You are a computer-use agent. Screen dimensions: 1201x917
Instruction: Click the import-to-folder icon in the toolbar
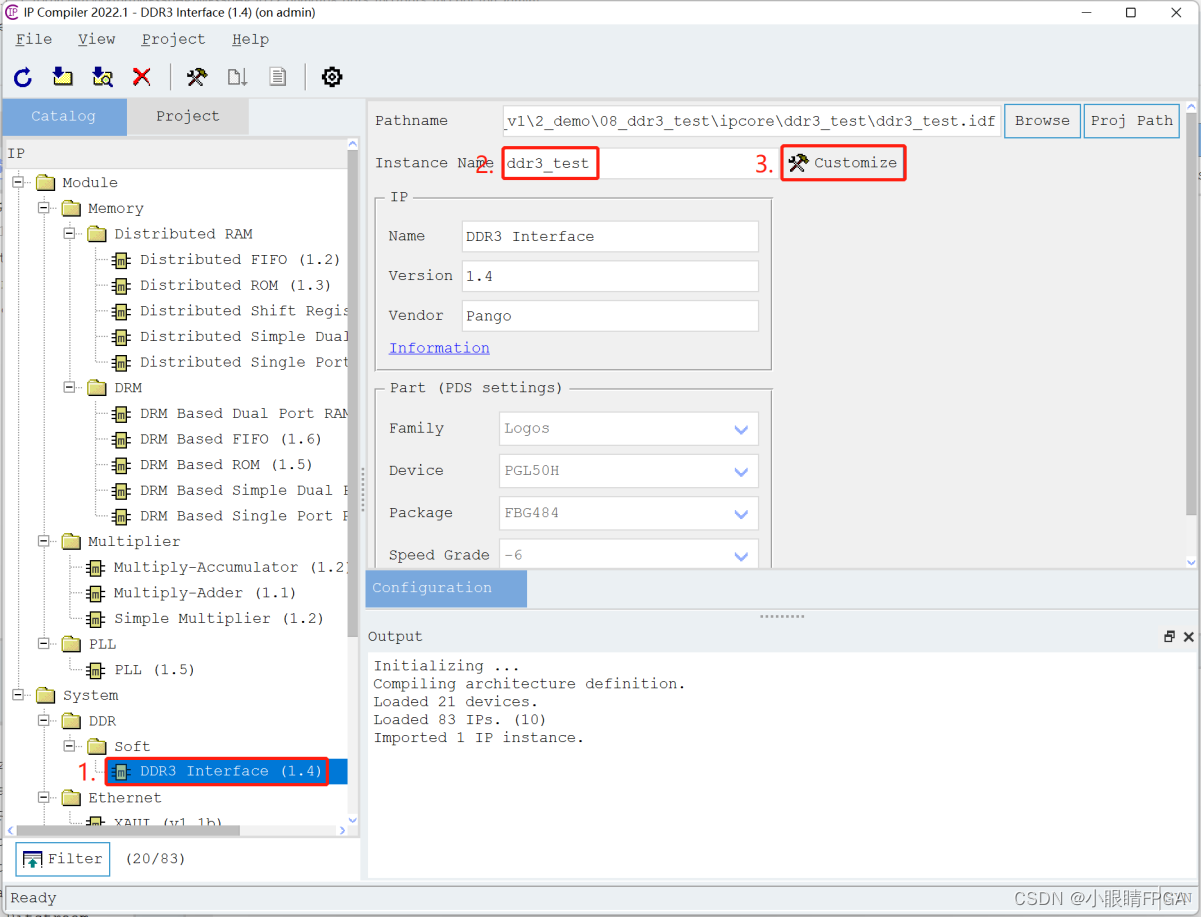(63, 77)
